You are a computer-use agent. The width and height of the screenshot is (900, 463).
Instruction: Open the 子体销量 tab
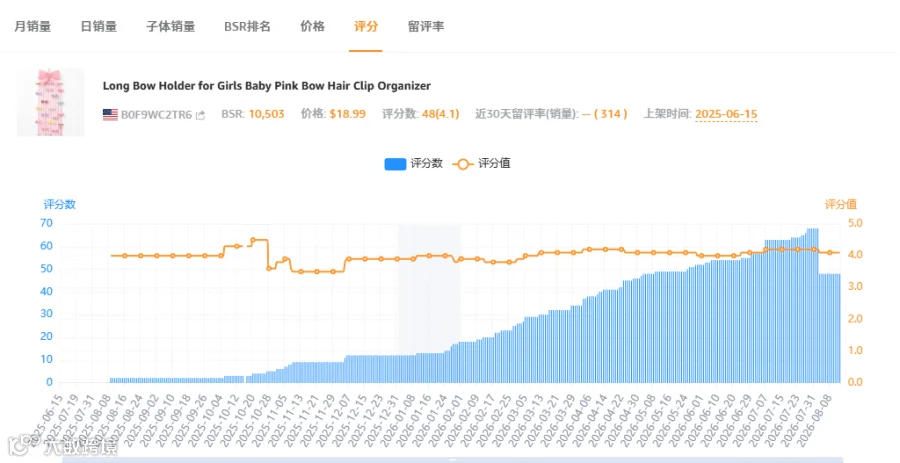tap(170, 26)
